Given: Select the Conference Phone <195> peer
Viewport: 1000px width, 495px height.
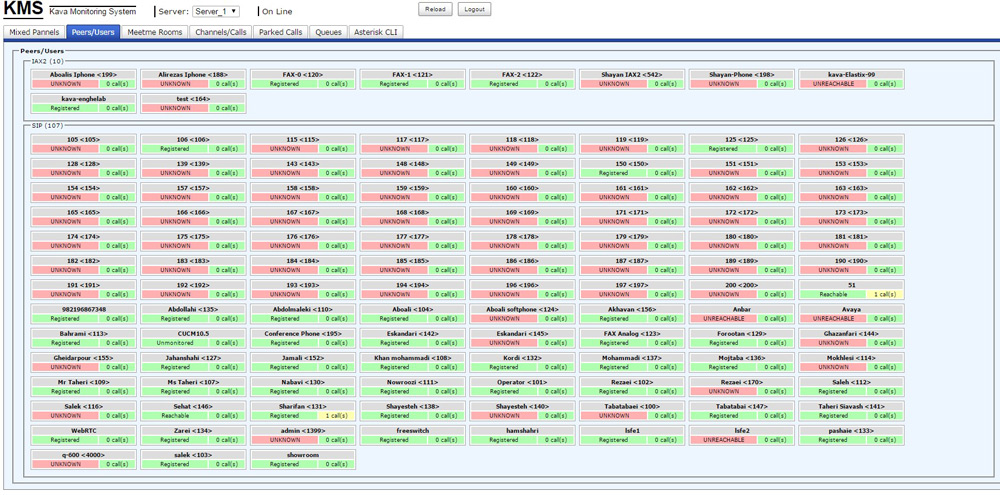Looking at the screenshot, I should (303, 334).
